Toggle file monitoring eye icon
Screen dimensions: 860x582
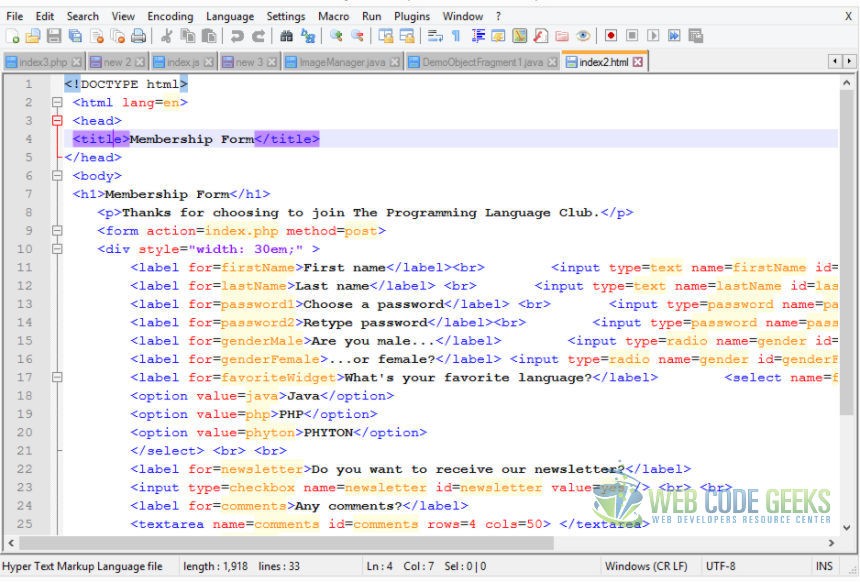coord(583,36)
